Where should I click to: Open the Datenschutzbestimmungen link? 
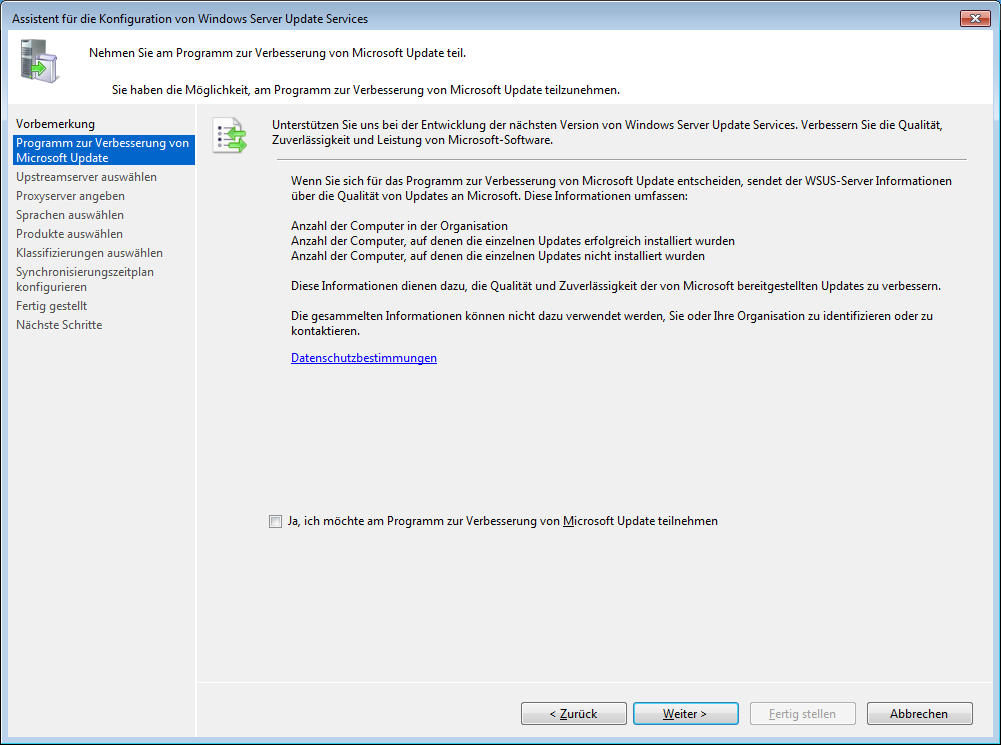point(364,358)
